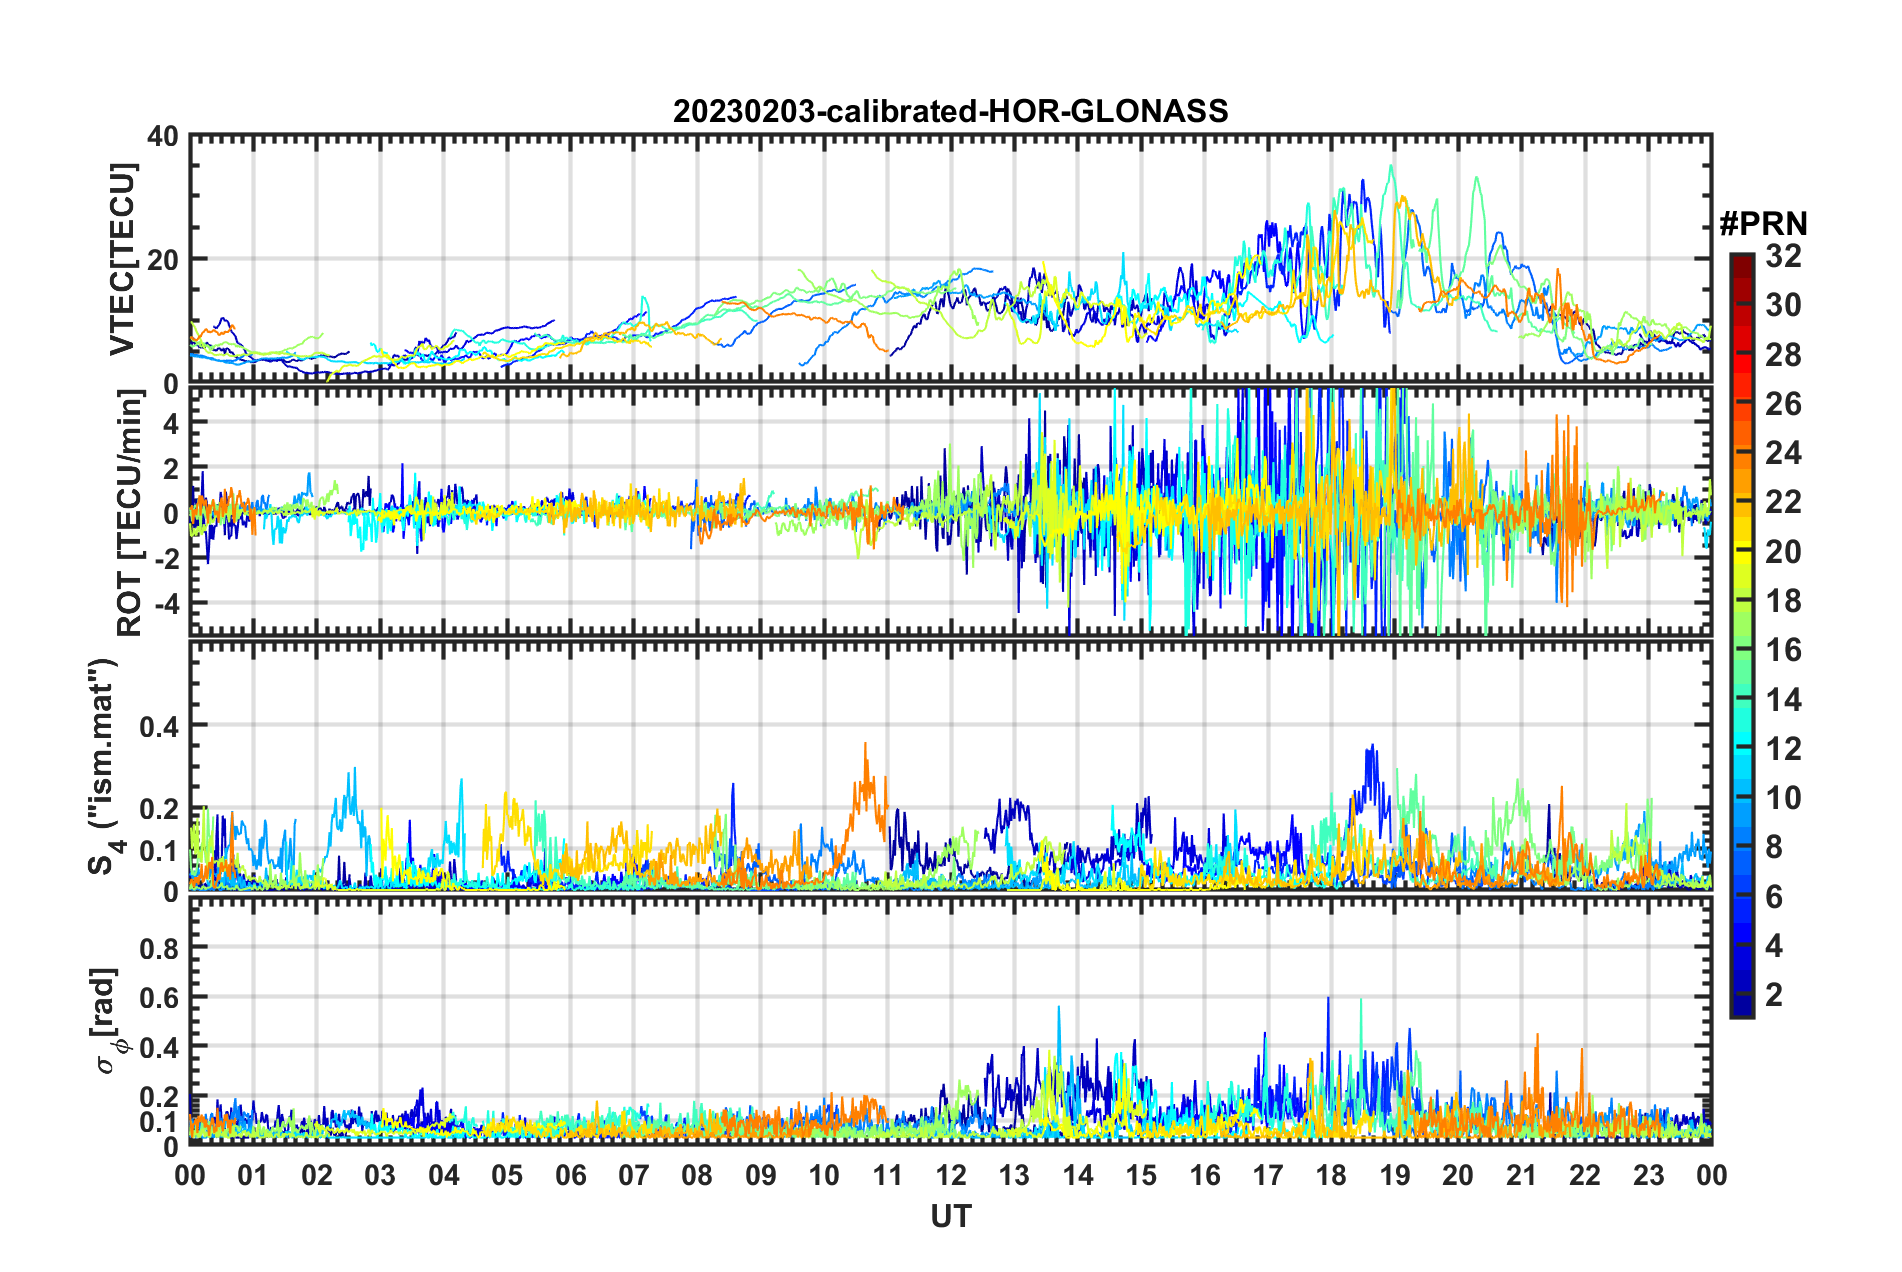Select the 0.4 tick on sigma-phi axis

(159, 1047)
